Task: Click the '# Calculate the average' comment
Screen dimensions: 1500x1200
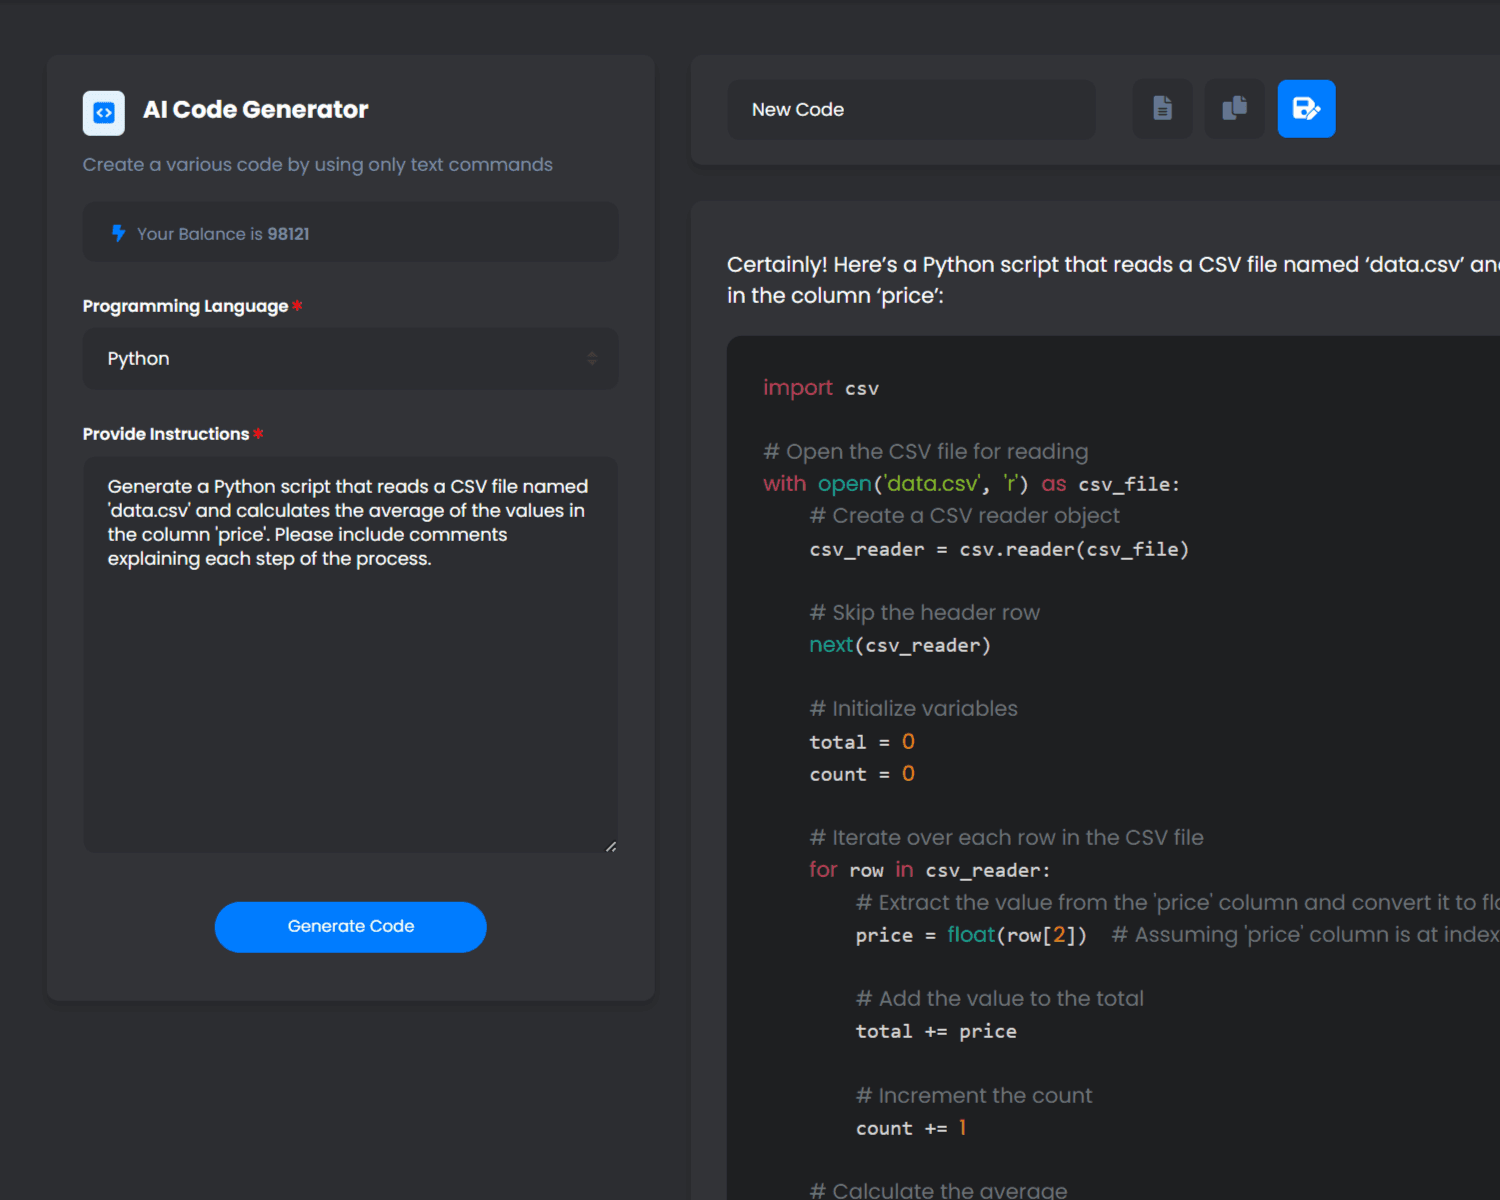Action: 939,1190
